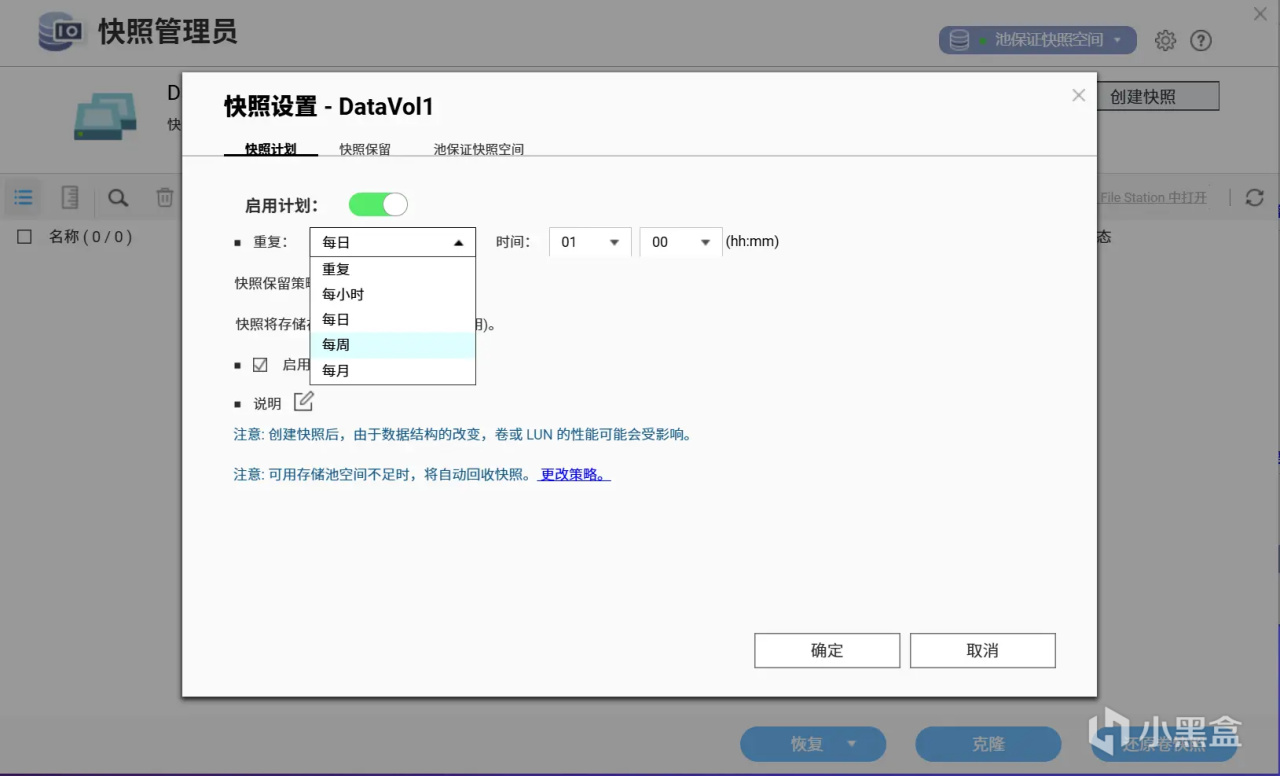1280x776 pixels.
Task: Open the hour dropdown showing 01
Action: 591,242
